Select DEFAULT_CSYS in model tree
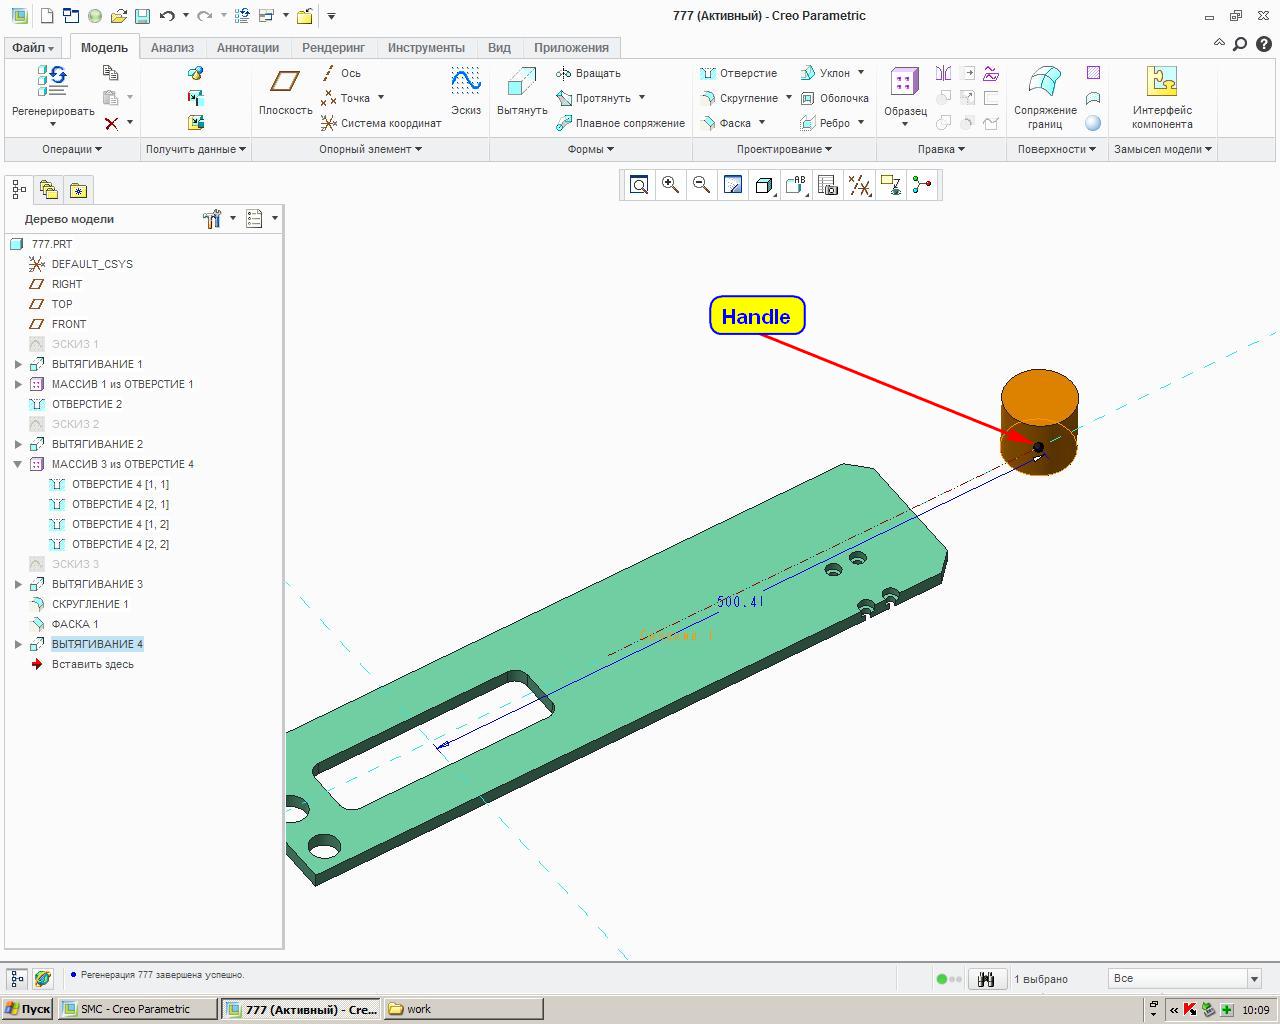The width and height of the screenshot is (1280, 1024). 92,264
